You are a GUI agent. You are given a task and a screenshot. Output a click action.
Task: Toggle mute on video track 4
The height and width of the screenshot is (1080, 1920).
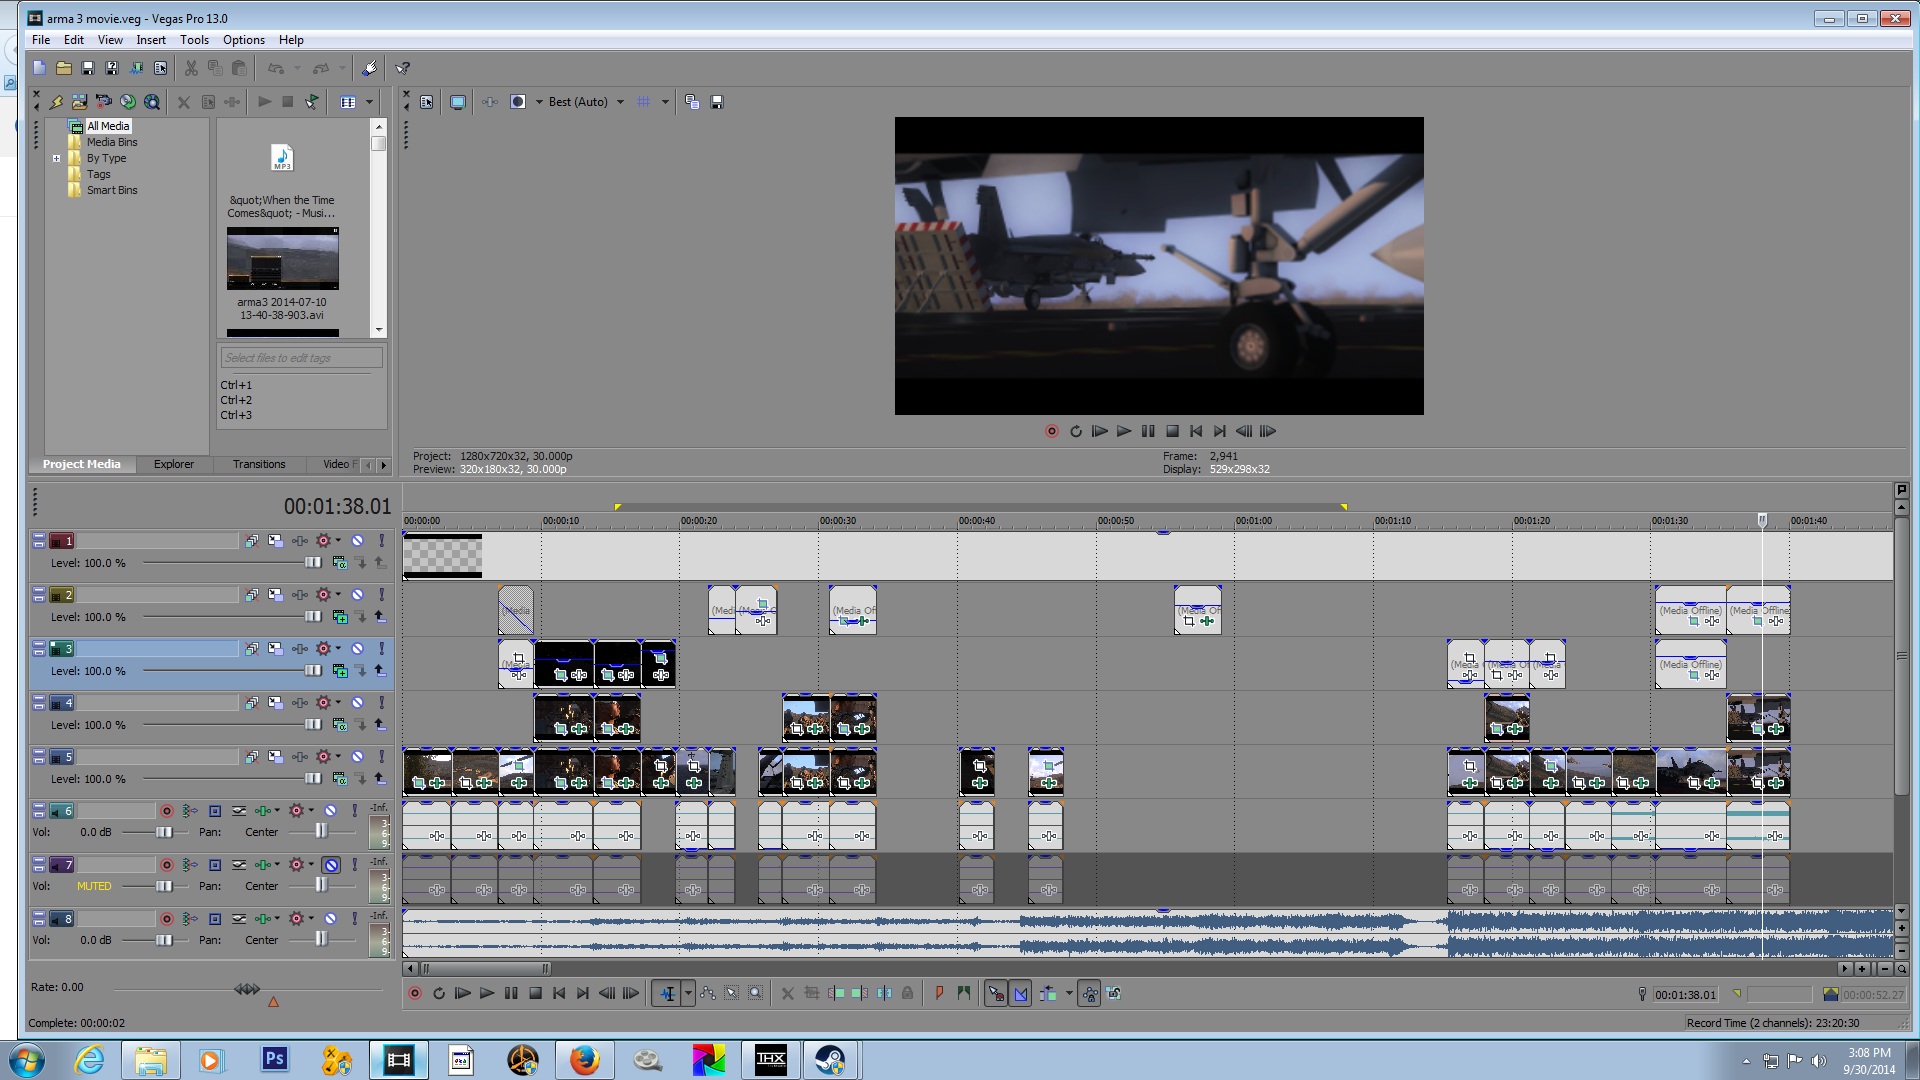point(357,702)
